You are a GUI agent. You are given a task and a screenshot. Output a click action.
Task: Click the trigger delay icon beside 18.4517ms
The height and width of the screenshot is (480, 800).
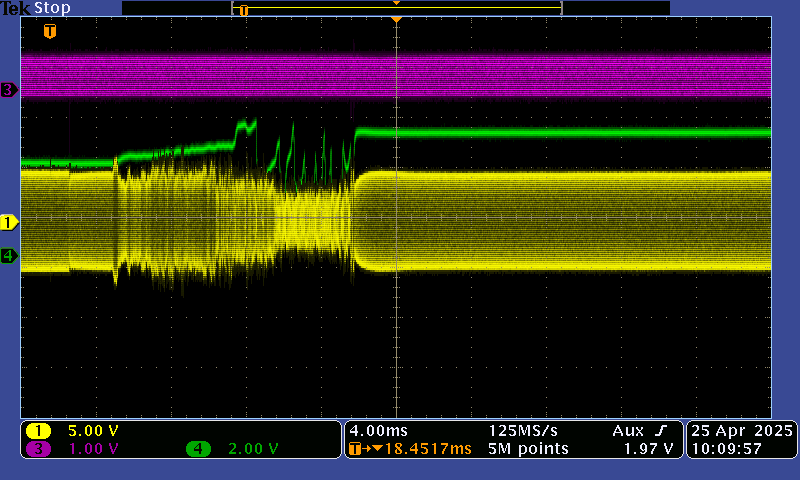tap(358, 449)
